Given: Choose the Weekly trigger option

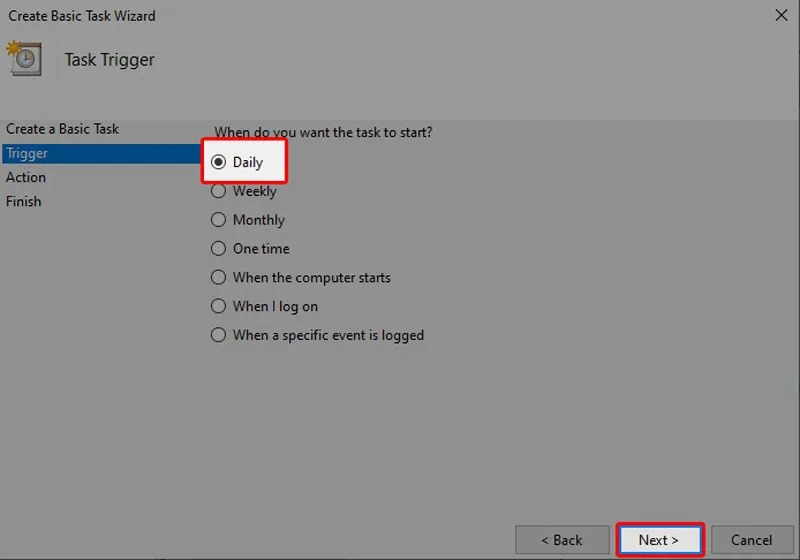Looking at the screenshot, I should [x=219, y=191].
